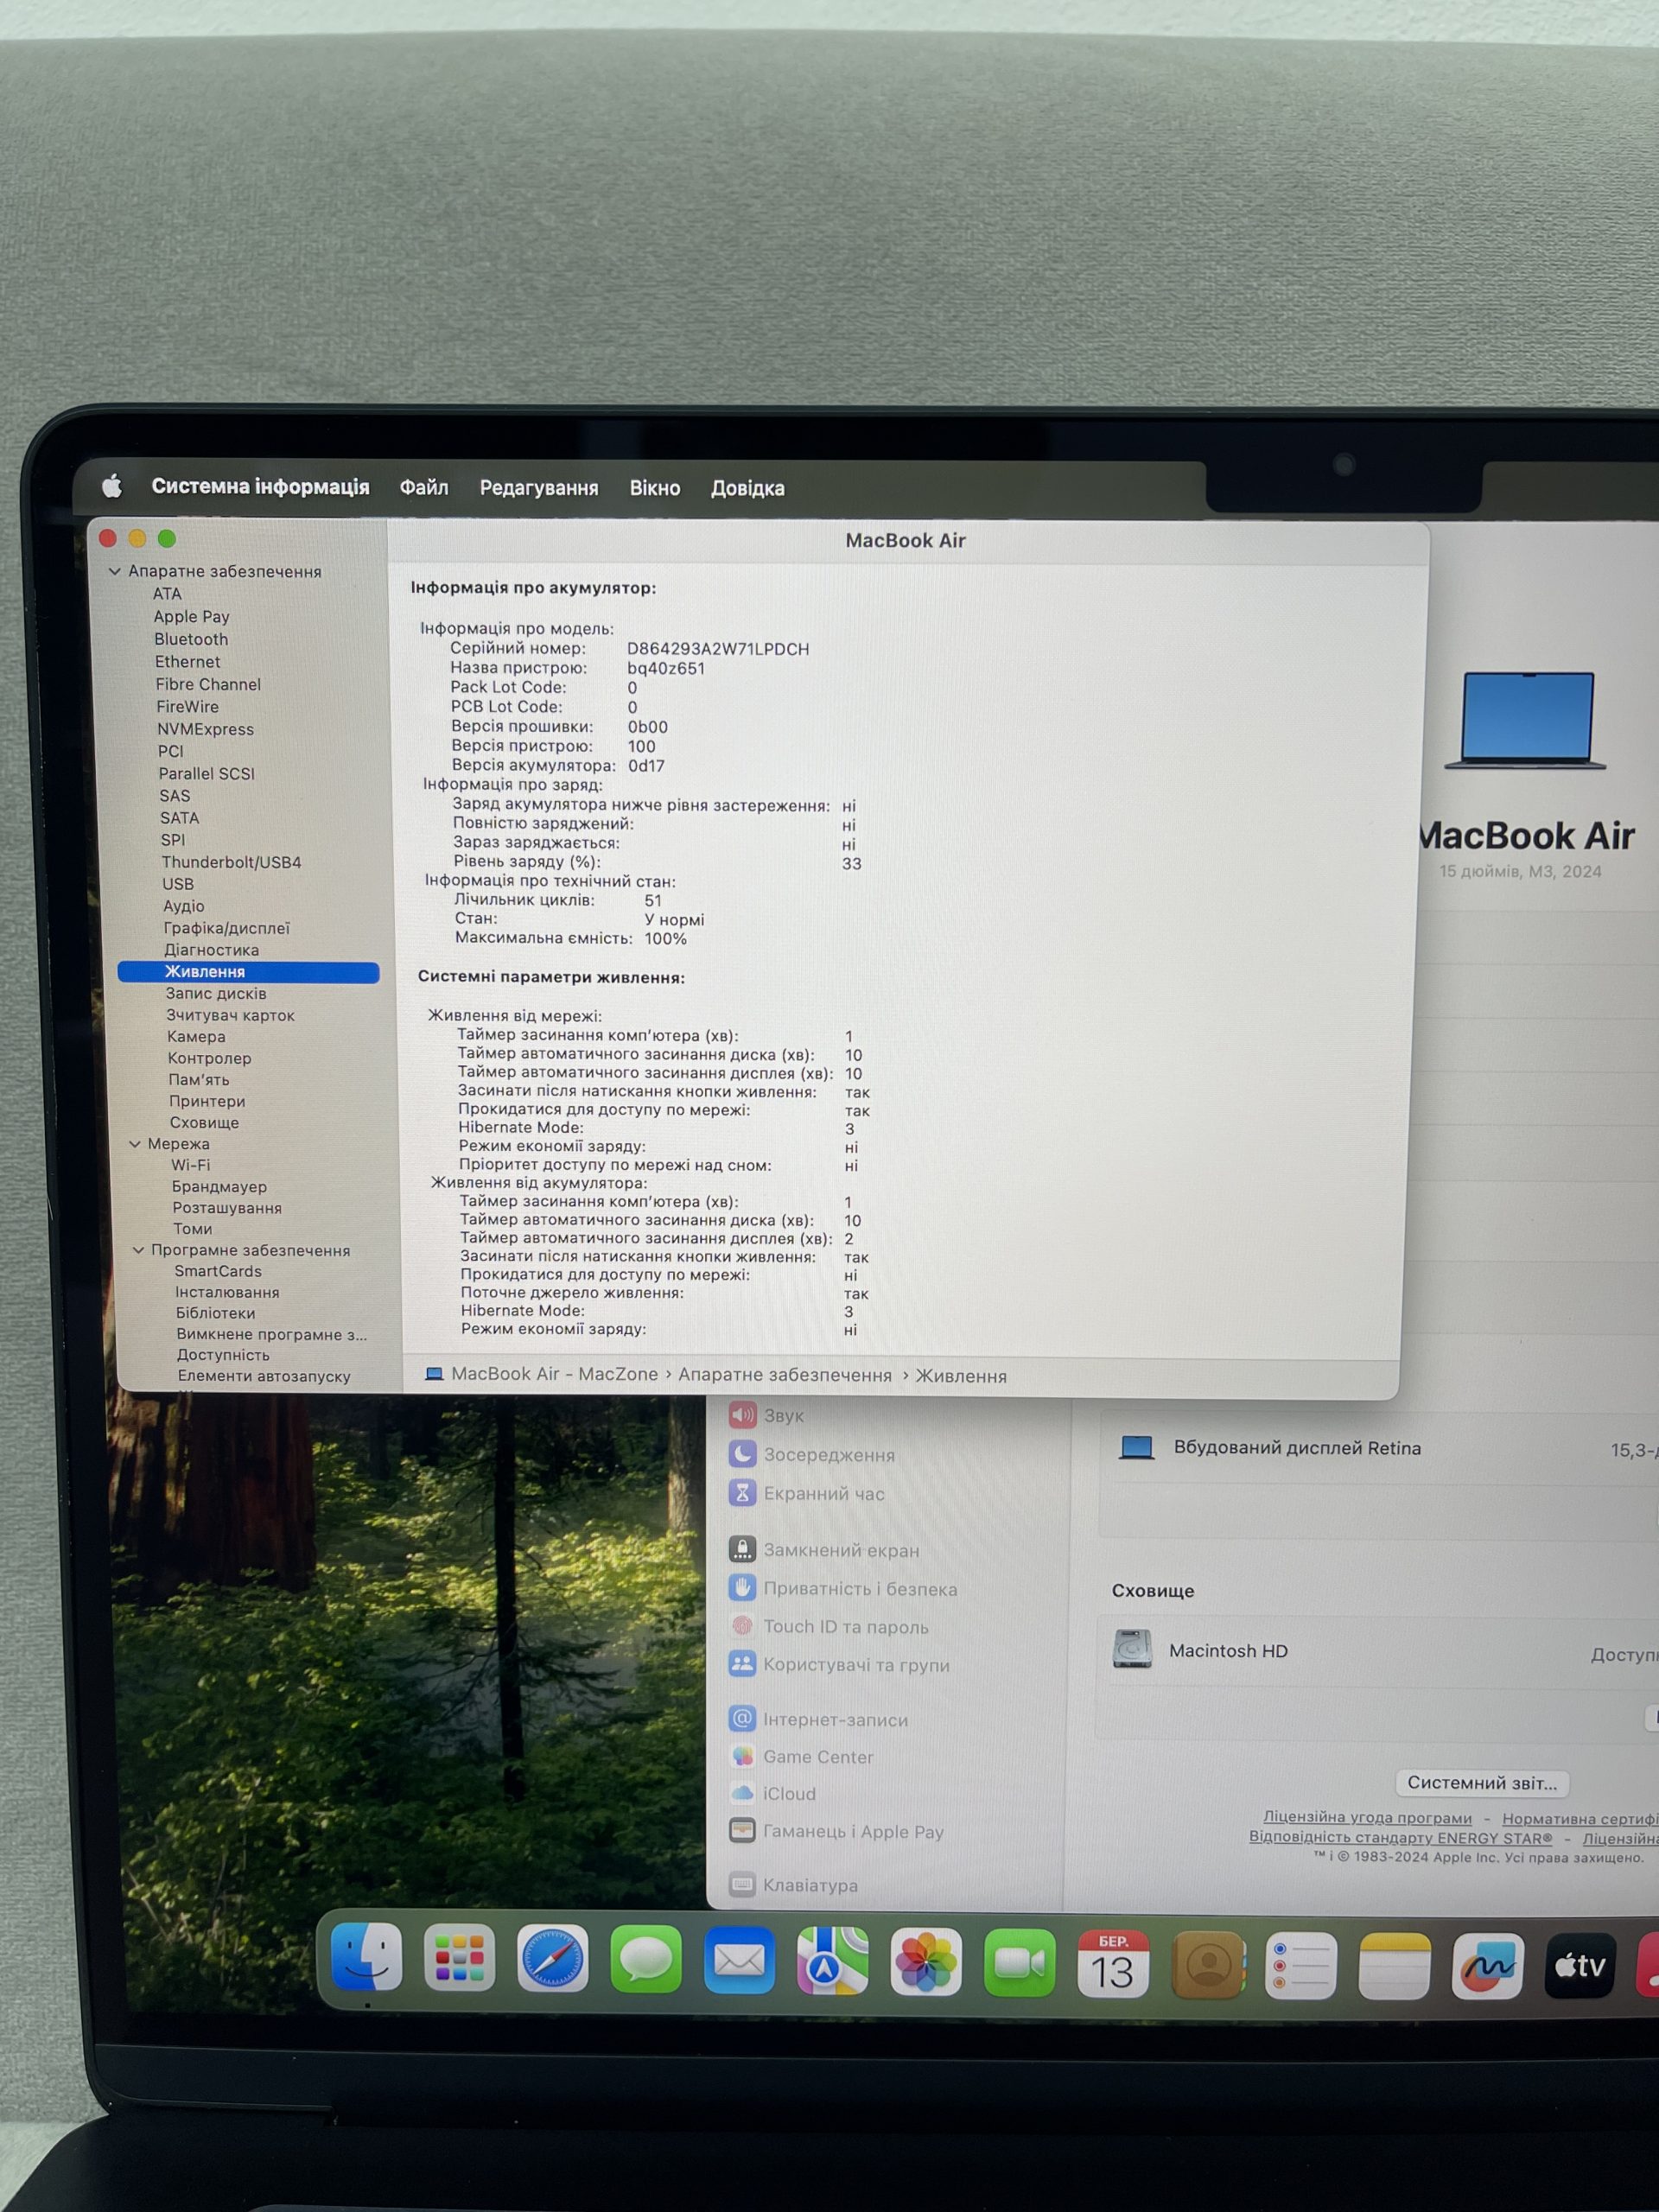Open Touch ID та пароль settings
The width and height of the screenshot is (1659, 2212).
[x=829, y=1626]
